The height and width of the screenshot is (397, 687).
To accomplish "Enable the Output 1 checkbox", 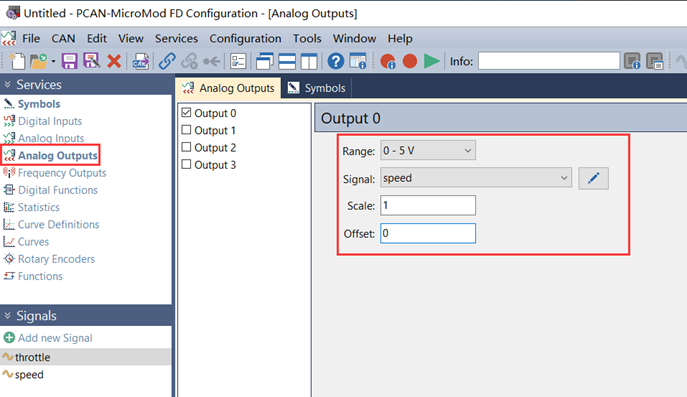I will [x=186, y=130].
